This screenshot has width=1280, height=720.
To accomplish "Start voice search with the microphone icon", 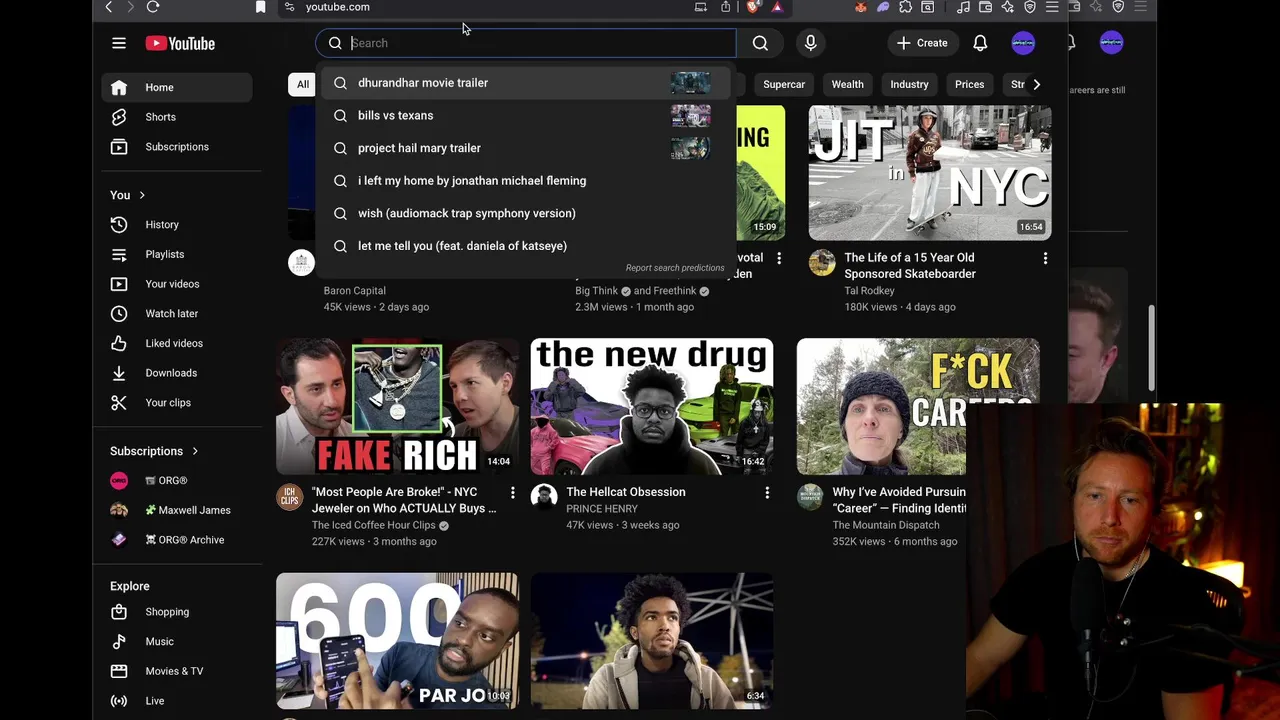I will point(810,43).
